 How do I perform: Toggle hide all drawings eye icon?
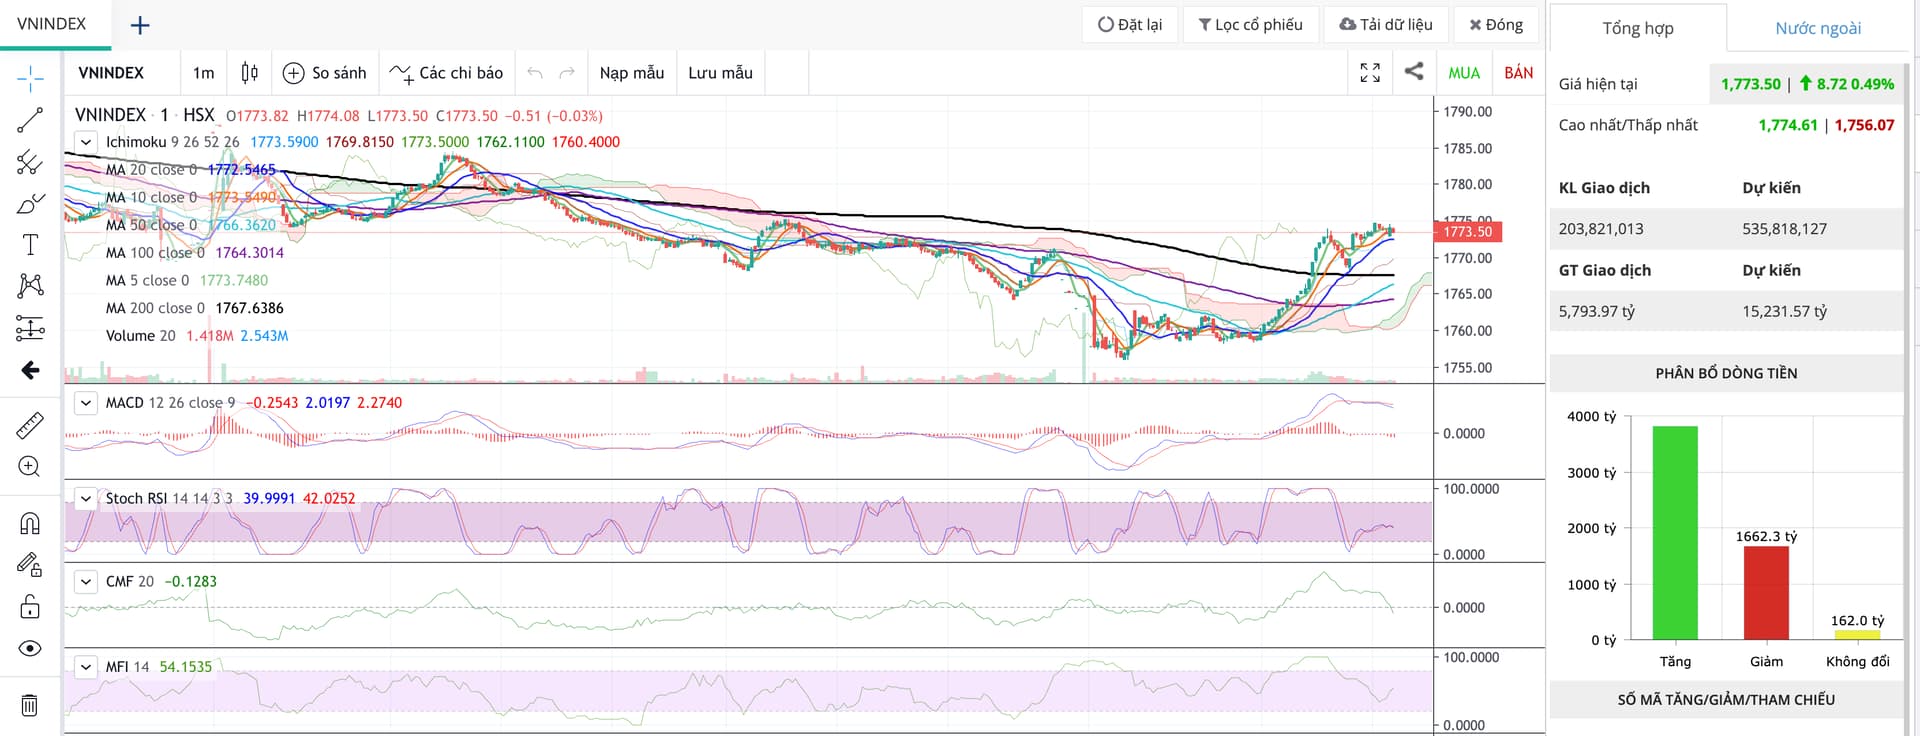pyautogui.click(x=30, y=649)
